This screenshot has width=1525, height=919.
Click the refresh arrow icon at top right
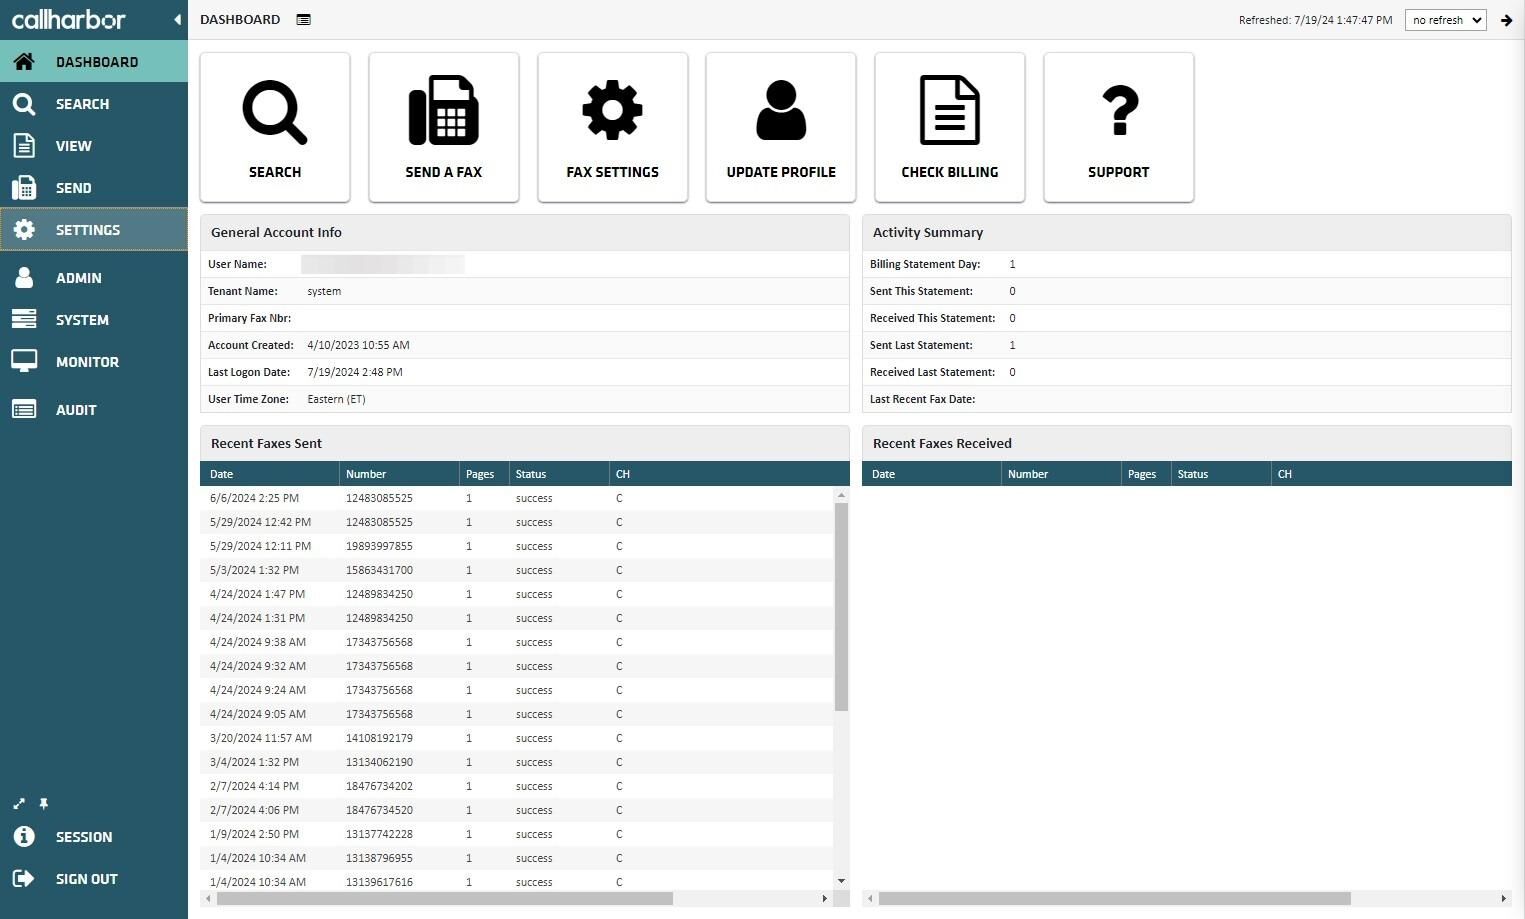(1506, 20)
